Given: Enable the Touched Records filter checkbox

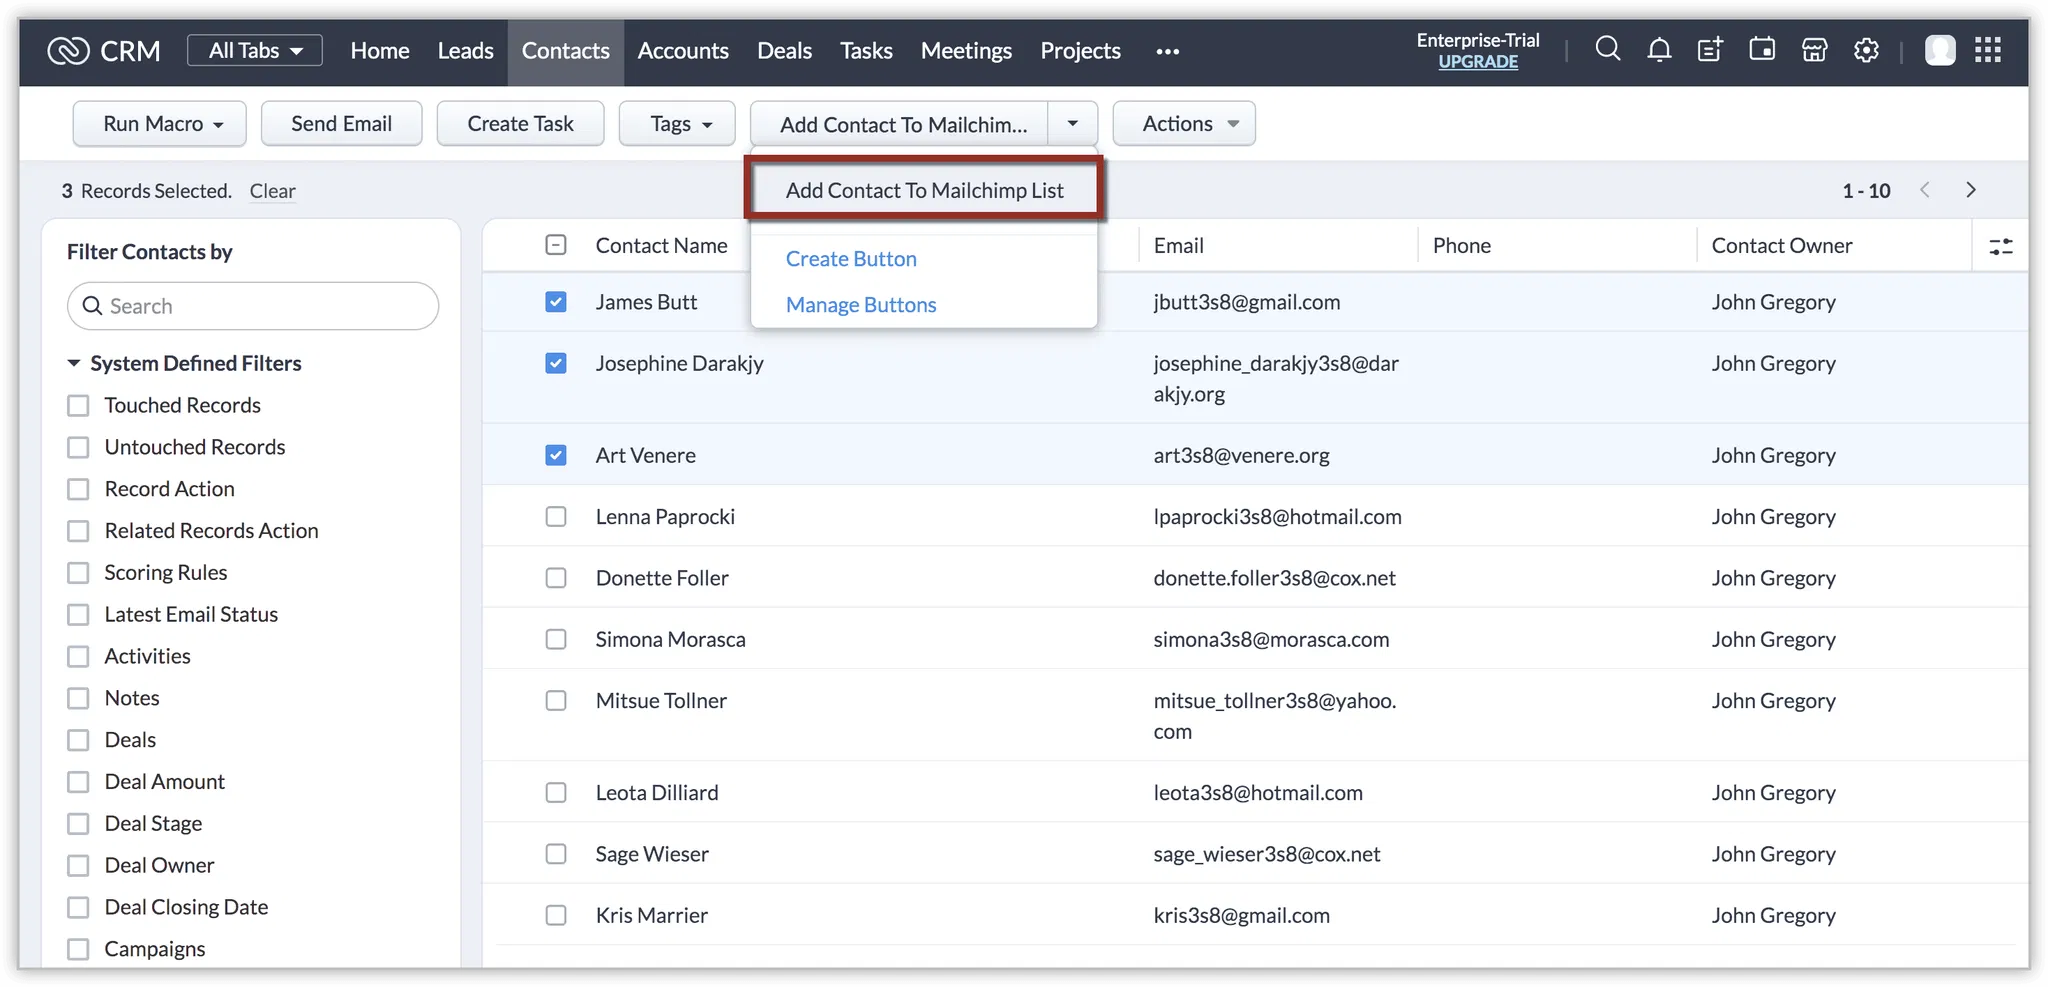Looking at the screenshot, I should [78, 406].
